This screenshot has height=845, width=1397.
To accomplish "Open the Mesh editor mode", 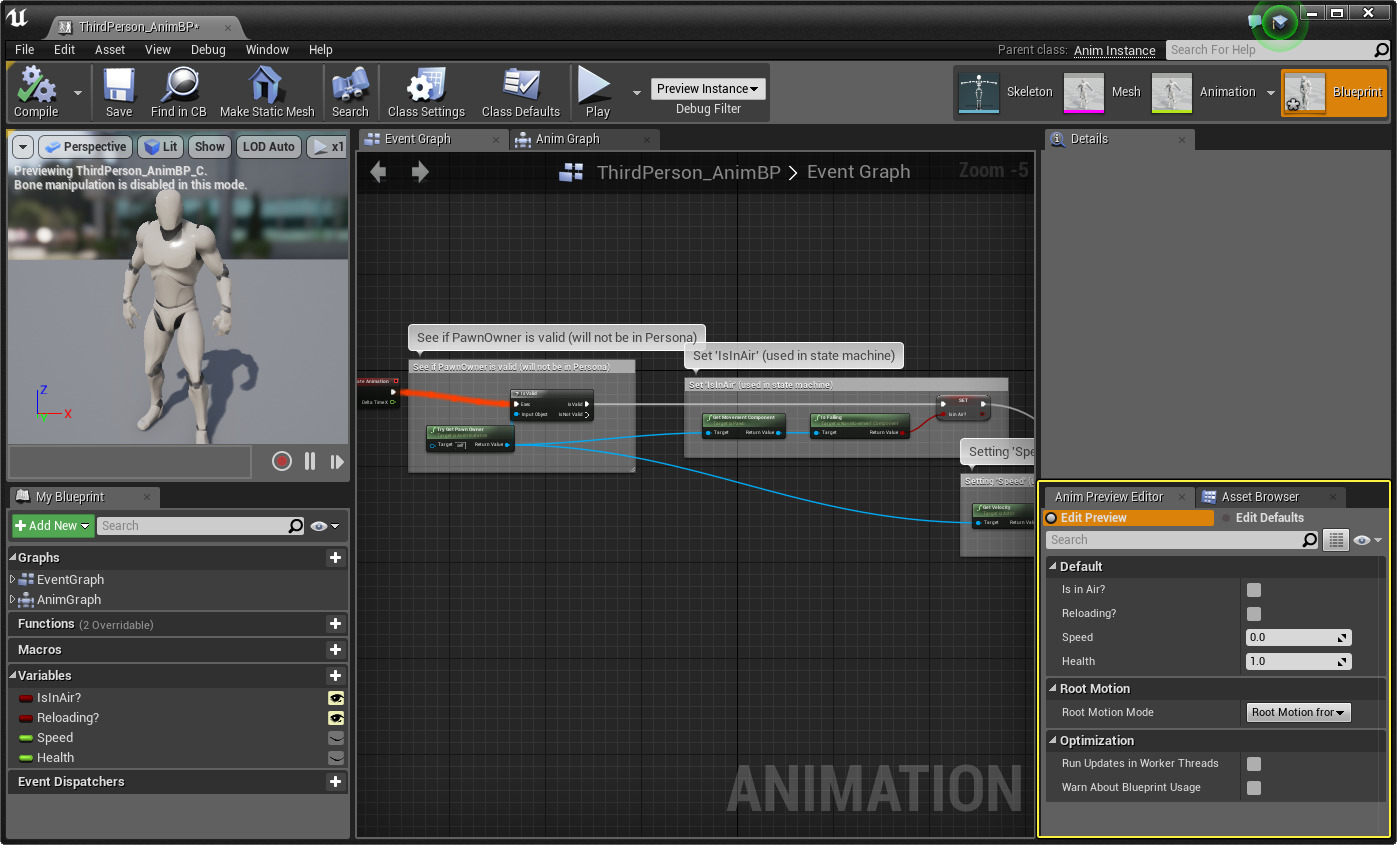I will [x=1104, y=91].
